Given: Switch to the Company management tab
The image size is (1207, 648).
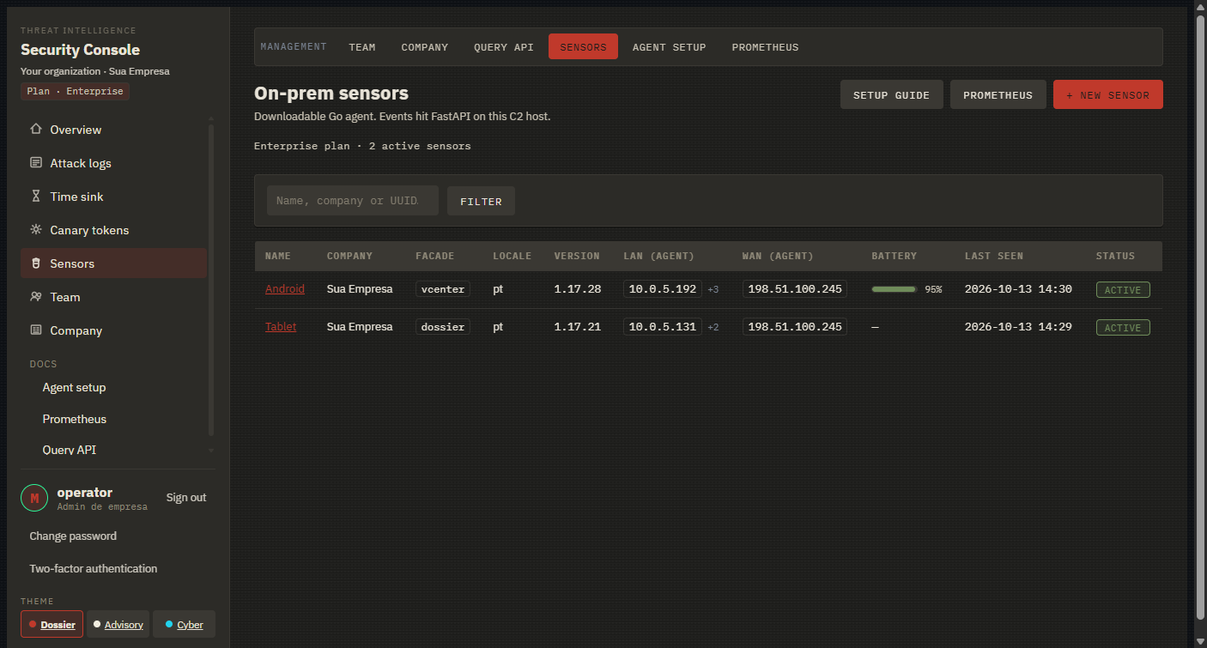Looking at the screenshot, I should click(x=425, y=47).
